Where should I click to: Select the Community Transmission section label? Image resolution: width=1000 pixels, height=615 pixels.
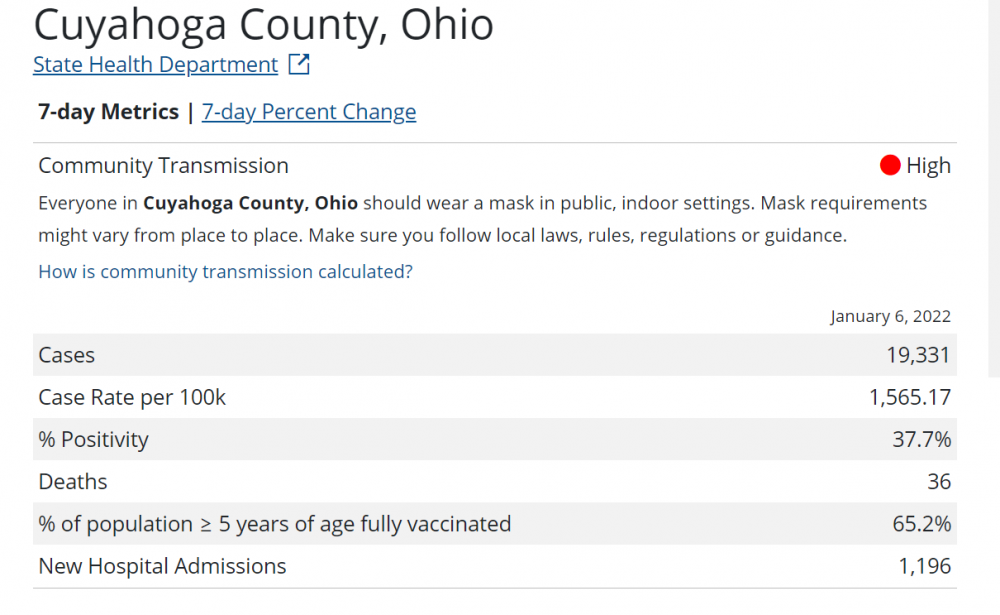163,166
